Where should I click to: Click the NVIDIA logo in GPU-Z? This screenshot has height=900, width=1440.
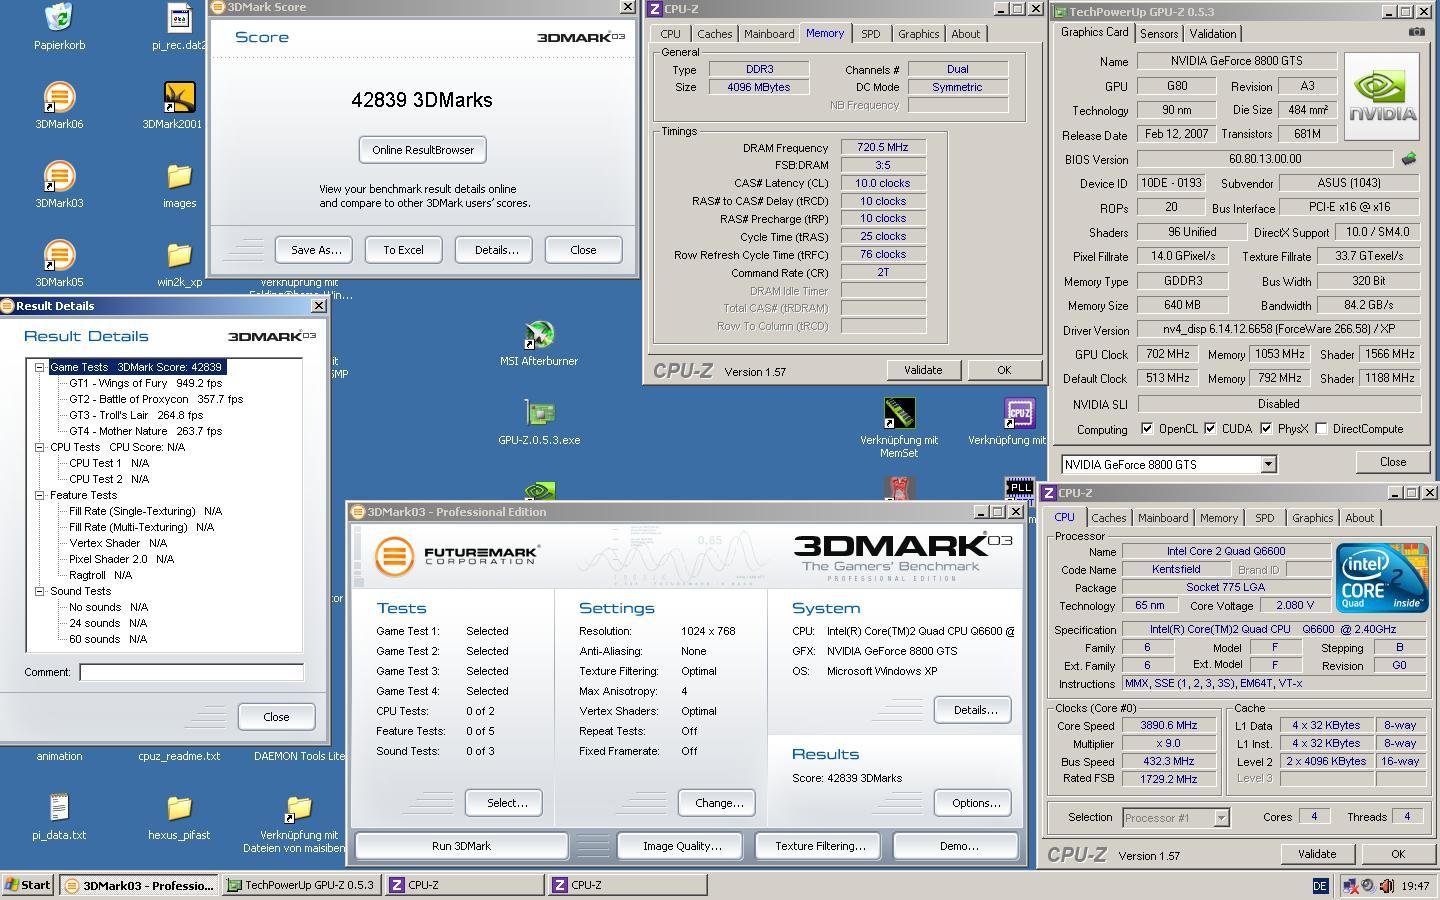coord(1381,97)
